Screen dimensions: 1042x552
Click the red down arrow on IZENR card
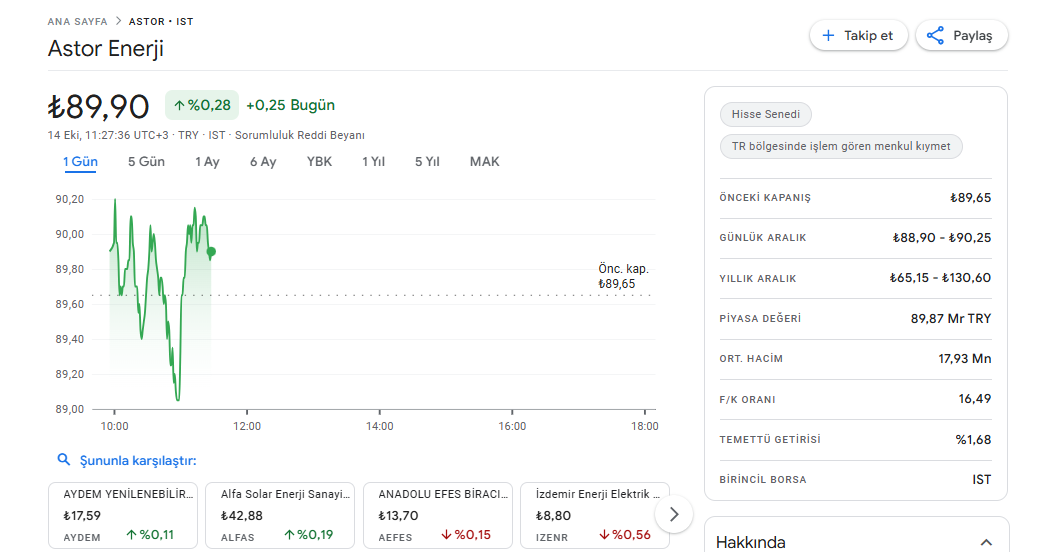click(604, 535)
